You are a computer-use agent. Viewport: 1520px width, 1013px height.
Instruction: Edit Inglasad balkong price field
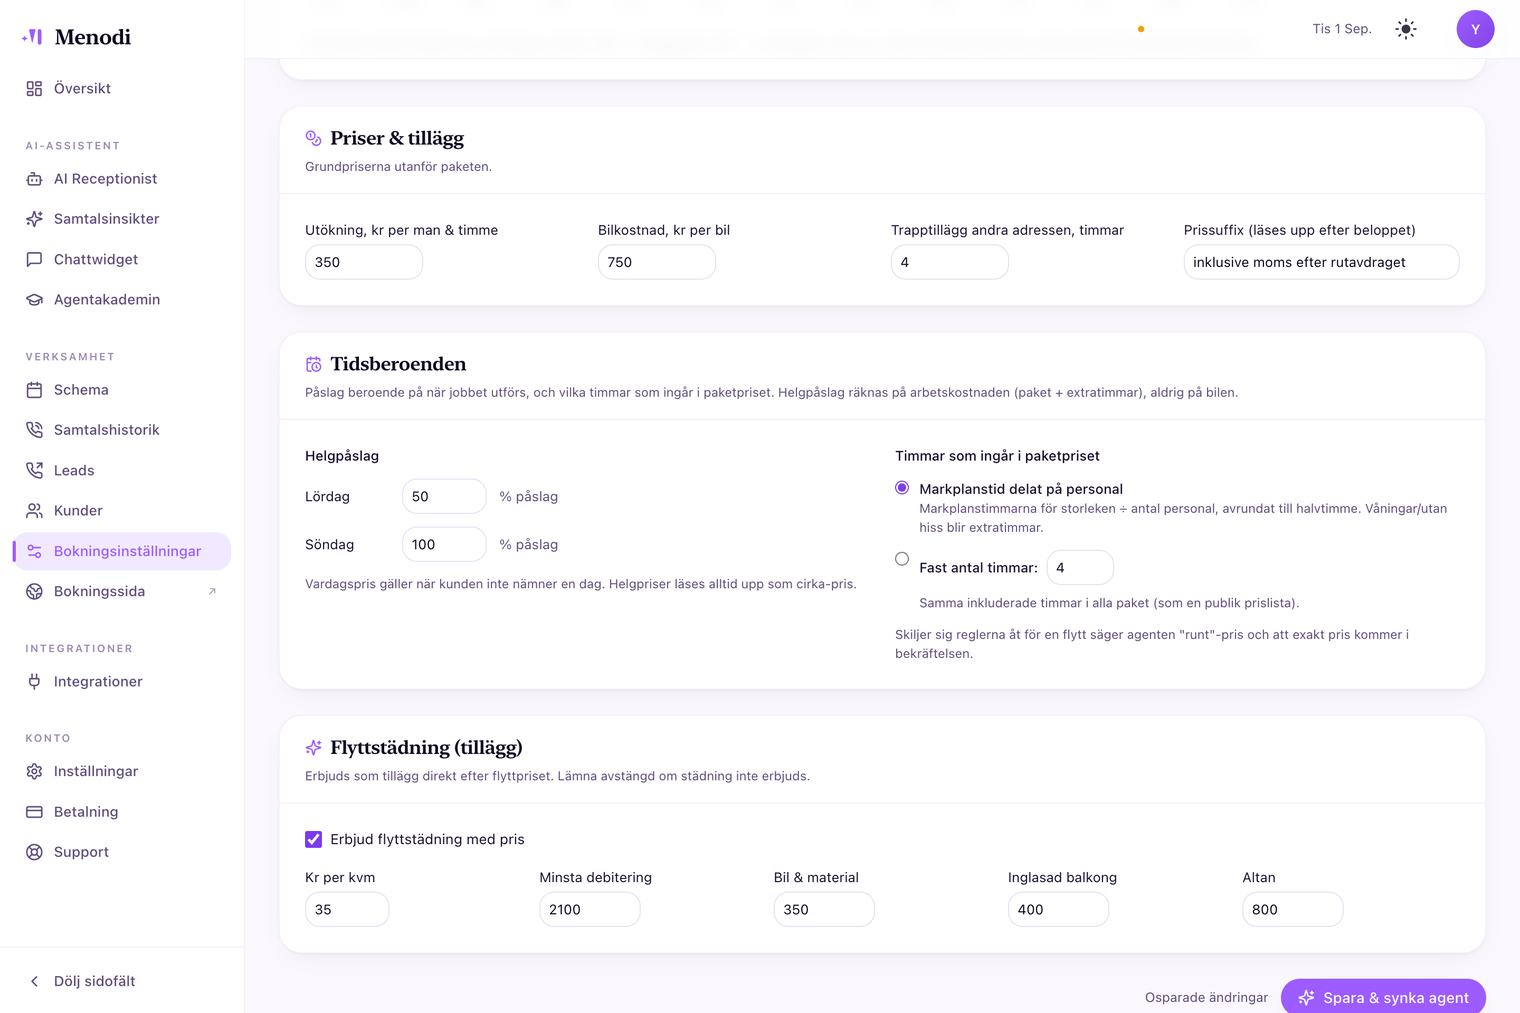tap(1058, 909)
